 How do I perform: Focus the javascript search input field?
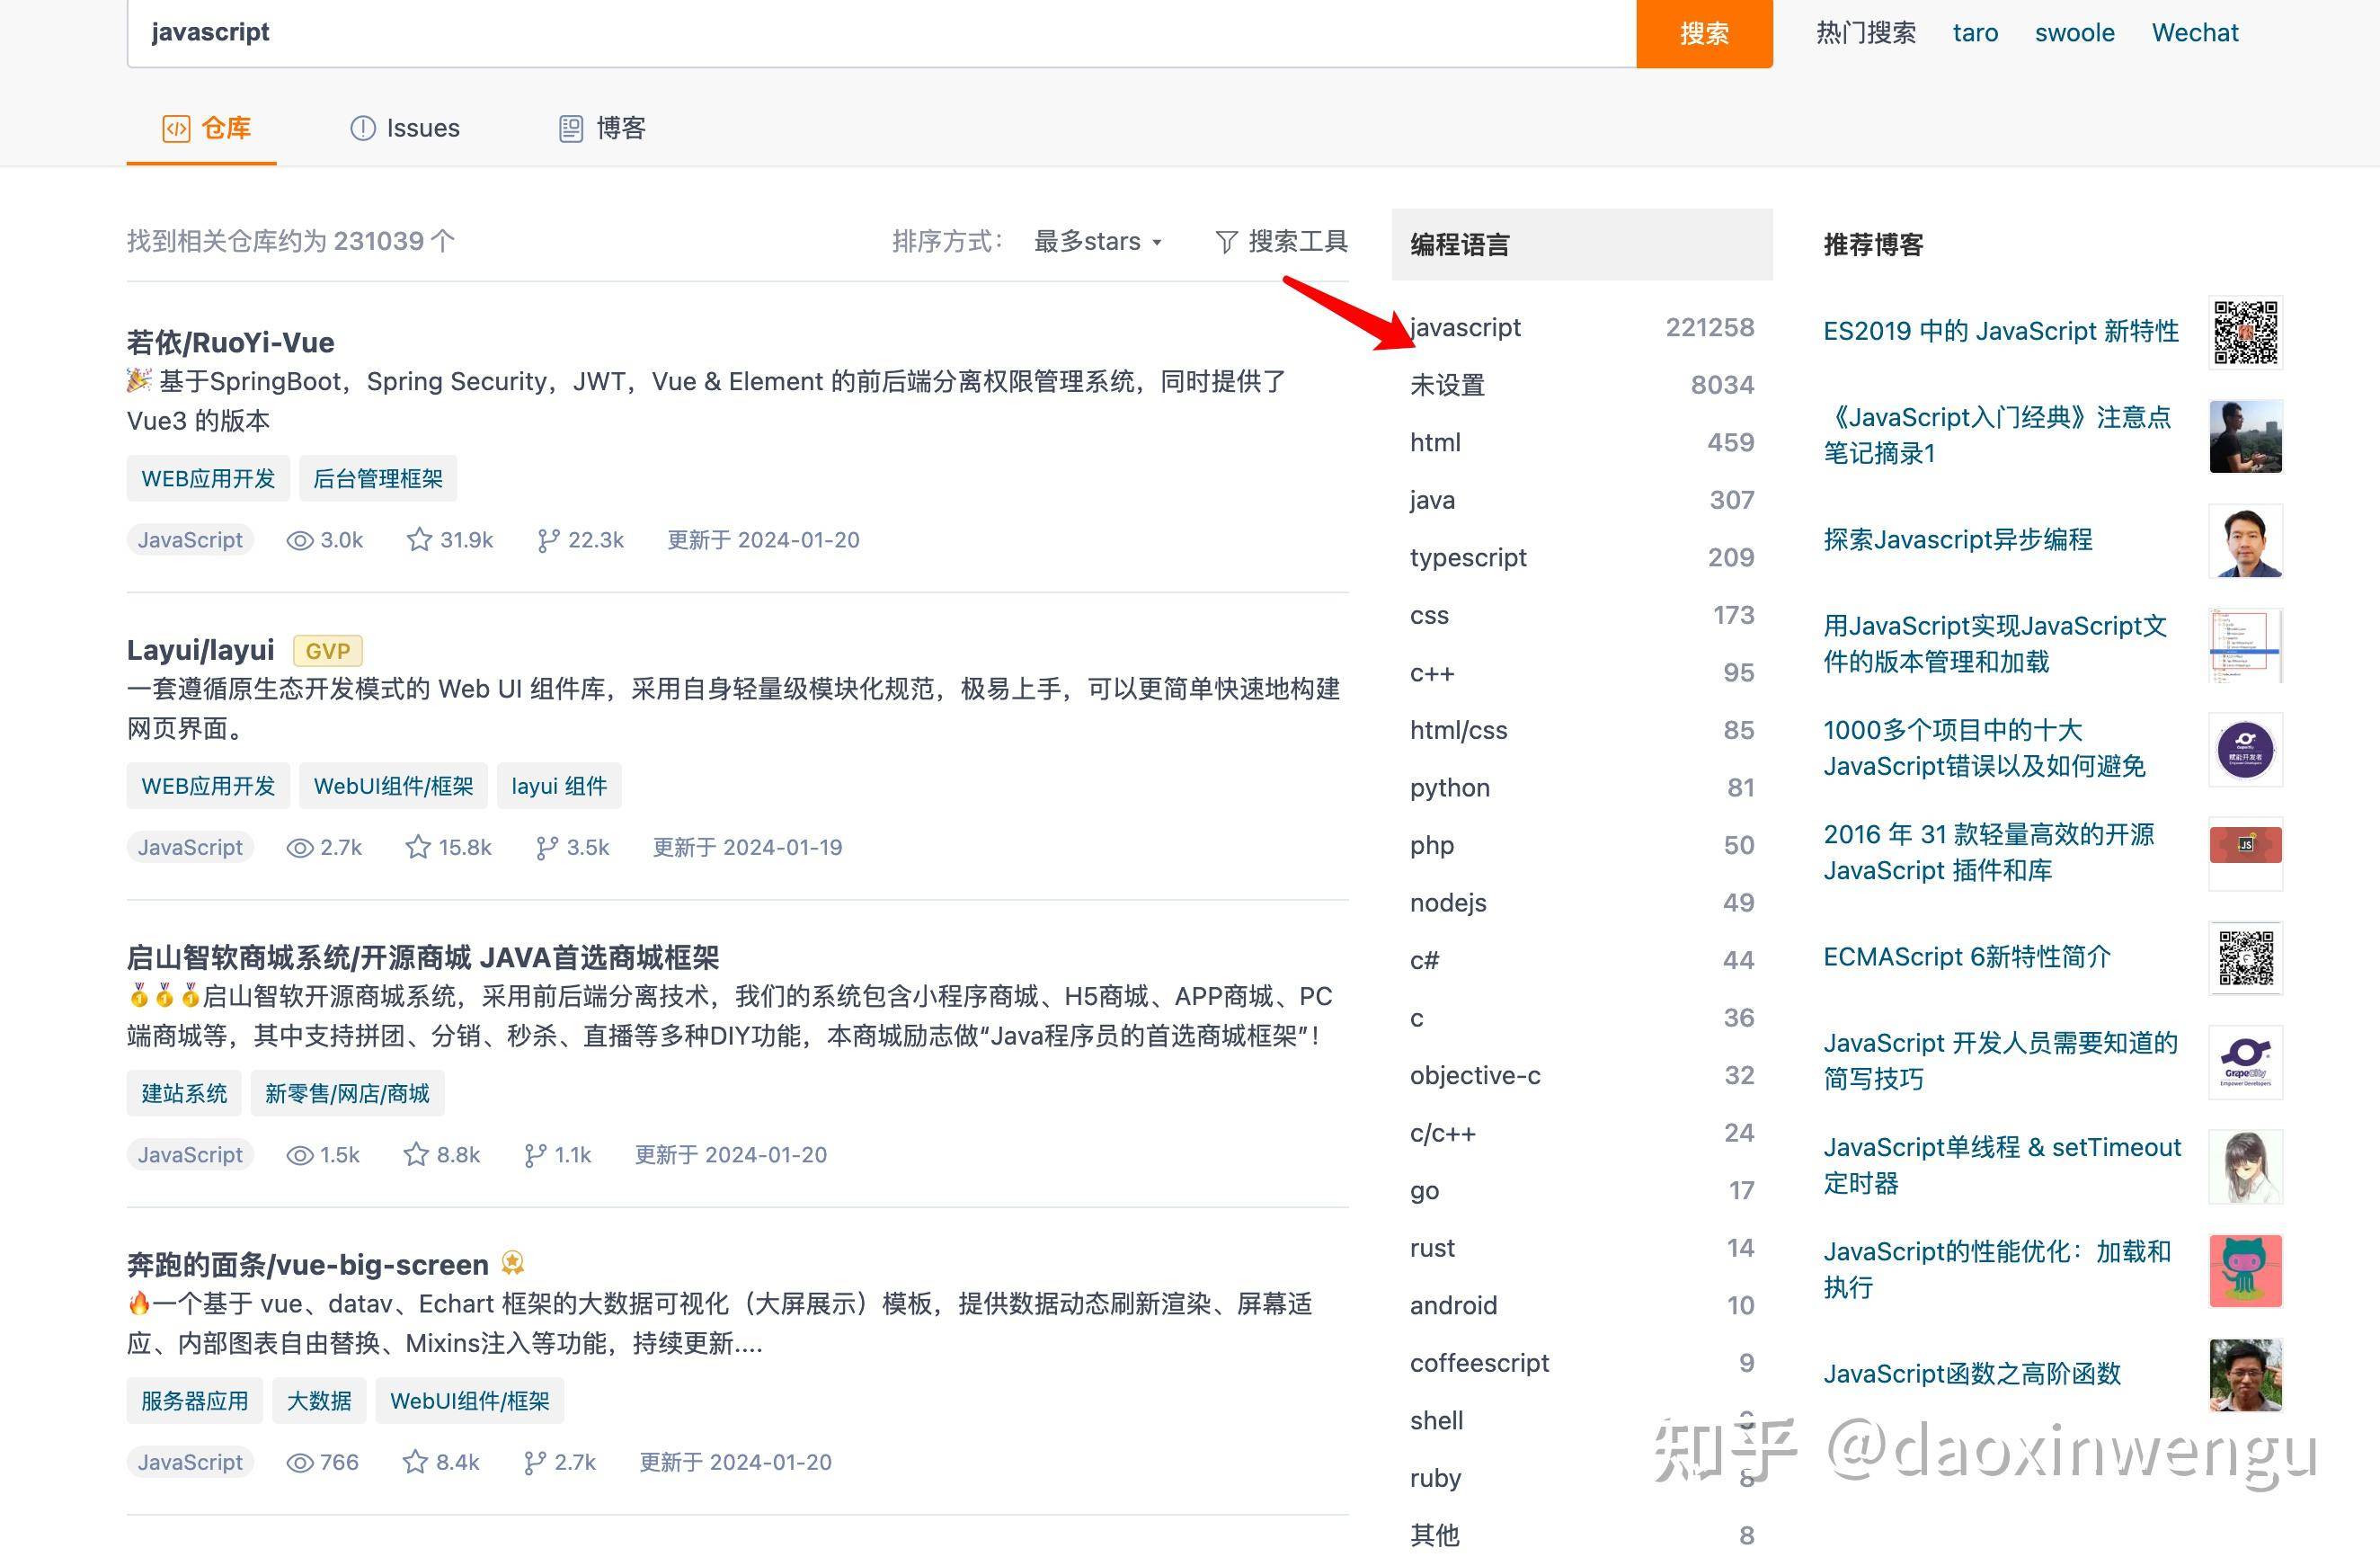pos(881,33)
